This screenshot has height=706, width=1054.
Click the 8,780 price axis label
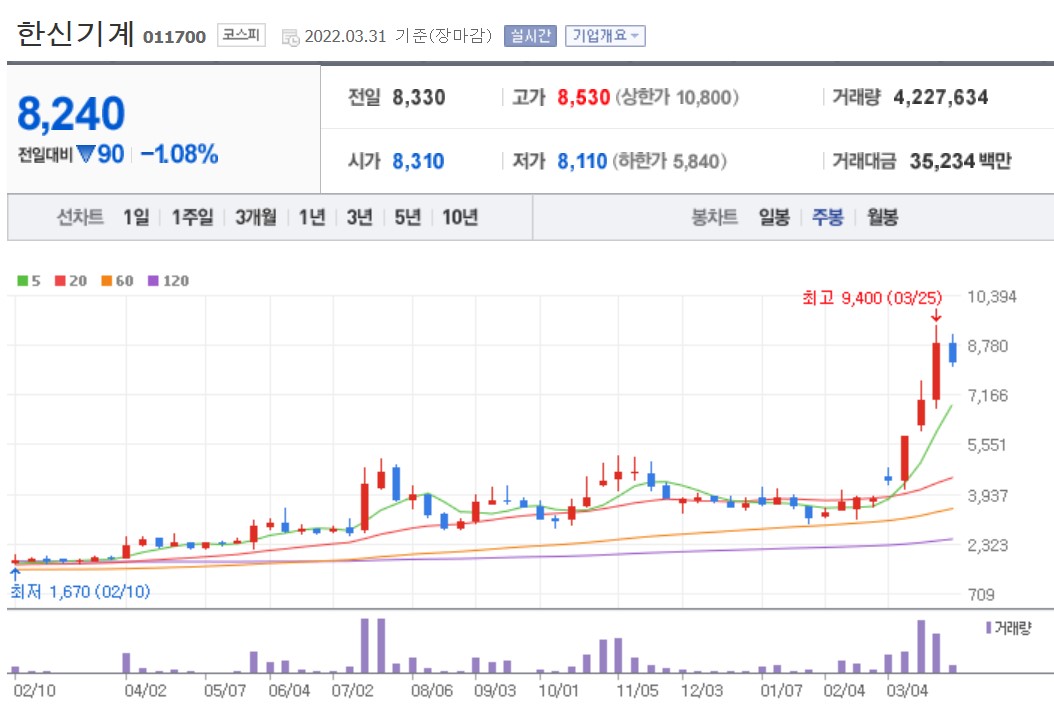coord(987,346)
